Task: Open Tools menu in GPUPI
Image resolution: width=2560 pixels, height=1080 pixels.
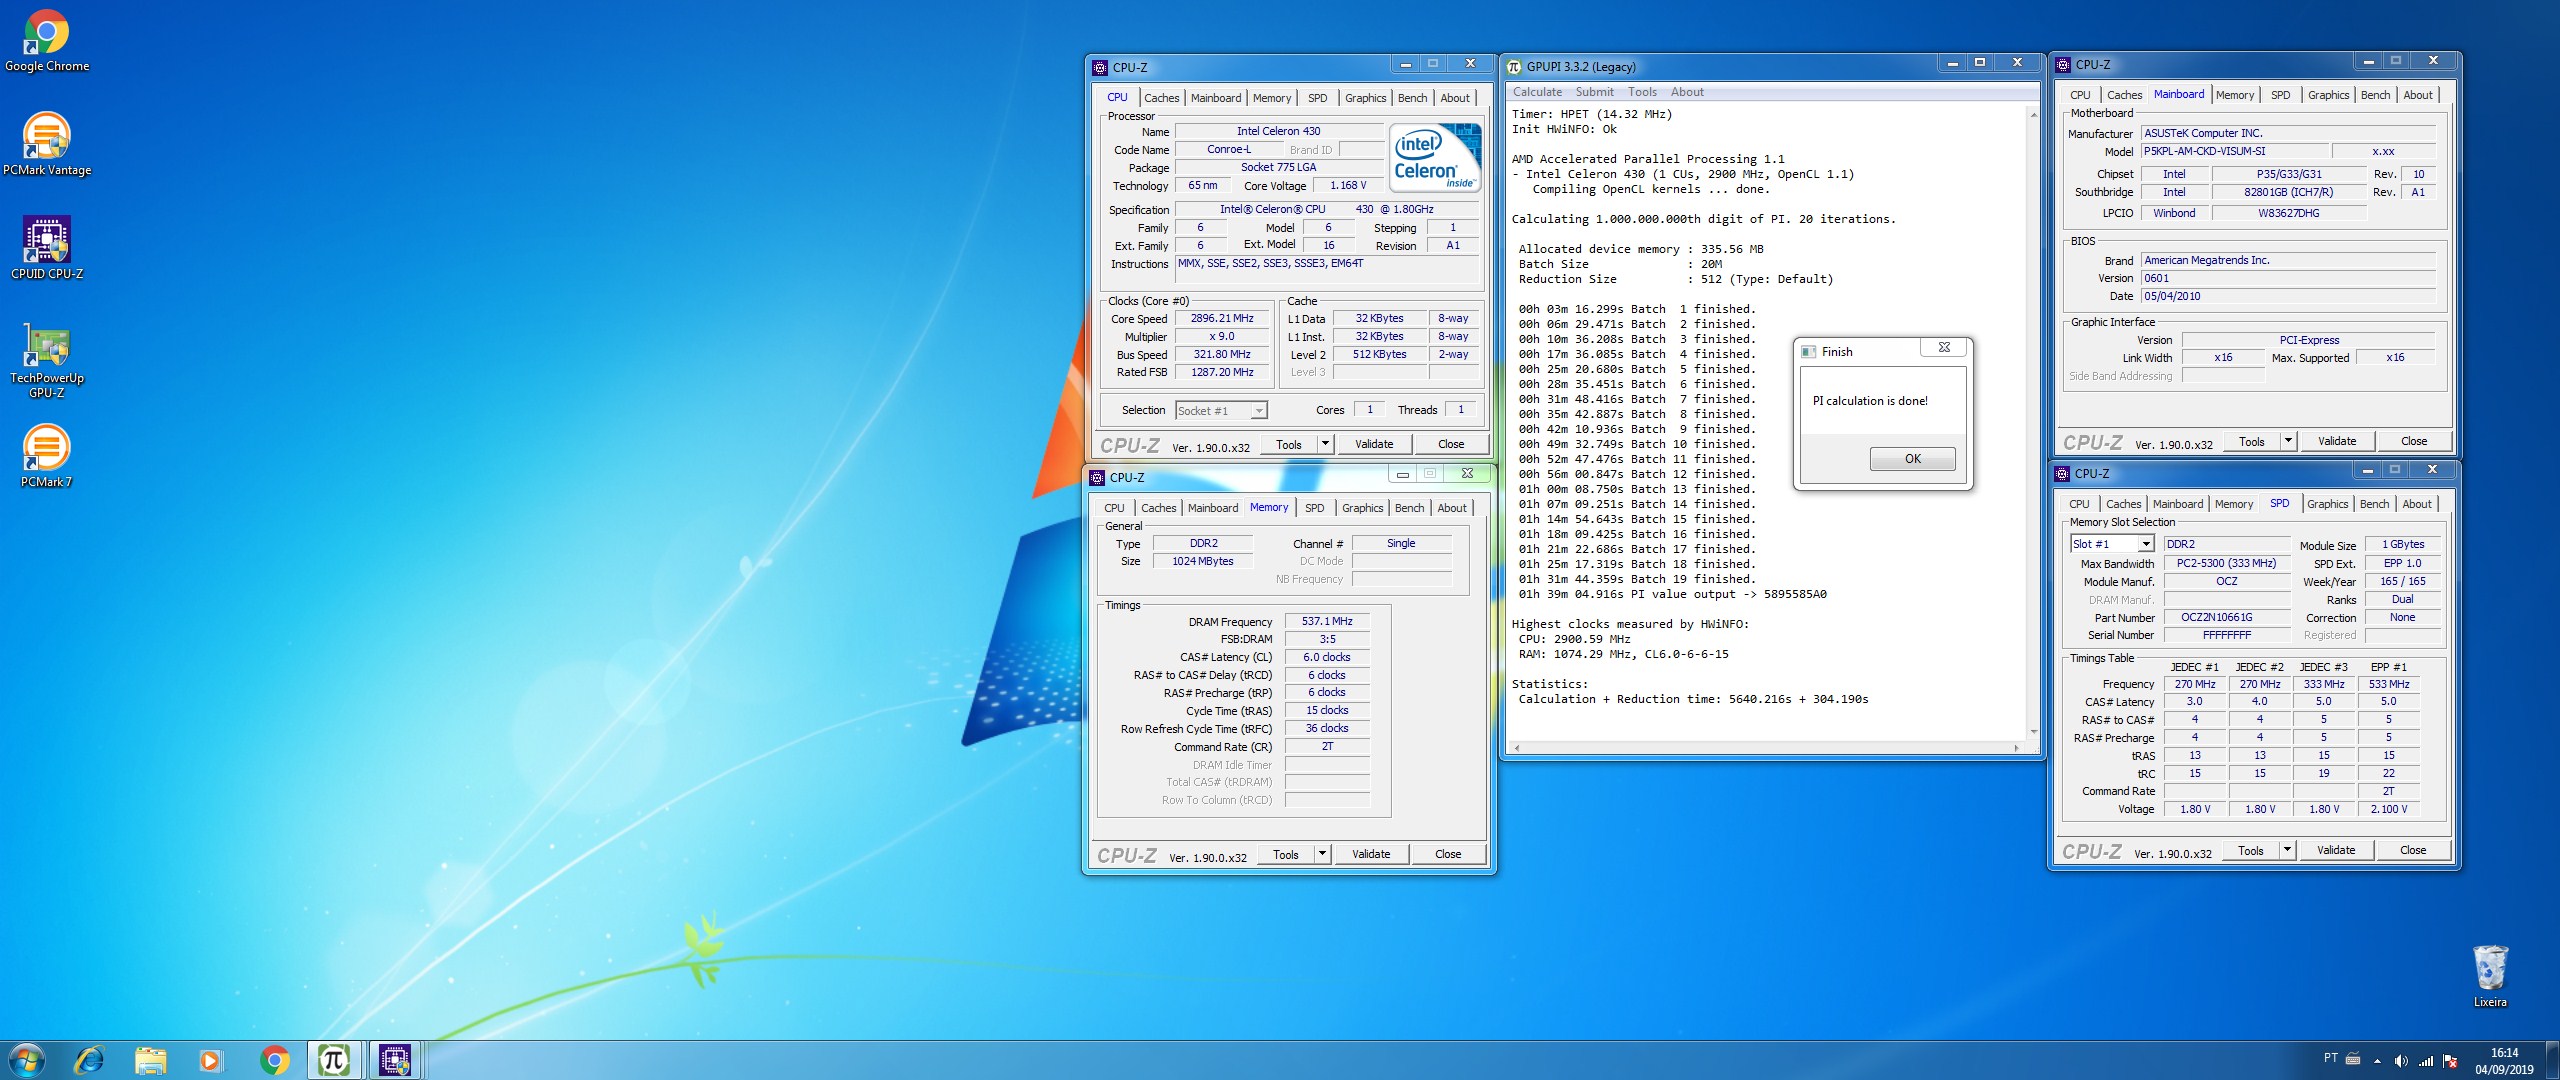Action: click(x=1642, y=92)
